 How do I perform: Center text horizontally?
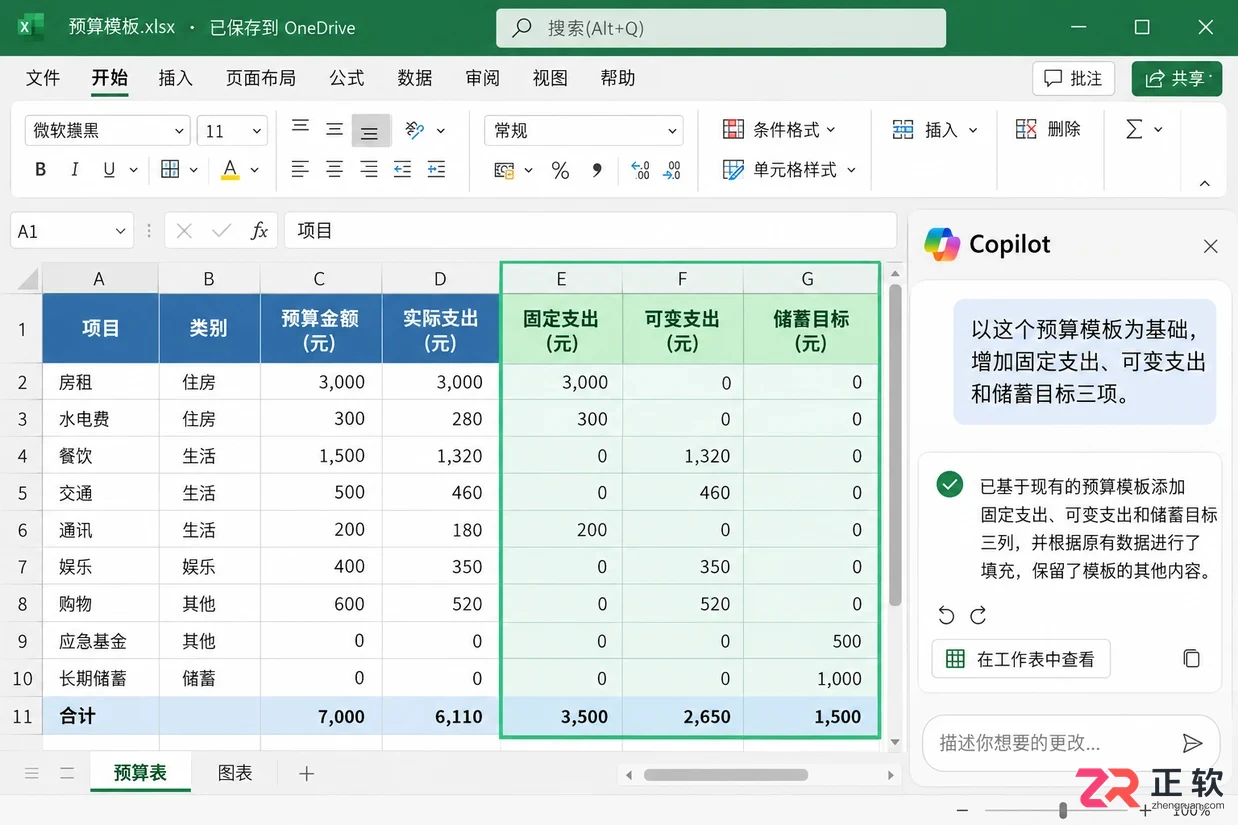pos(335,170)
